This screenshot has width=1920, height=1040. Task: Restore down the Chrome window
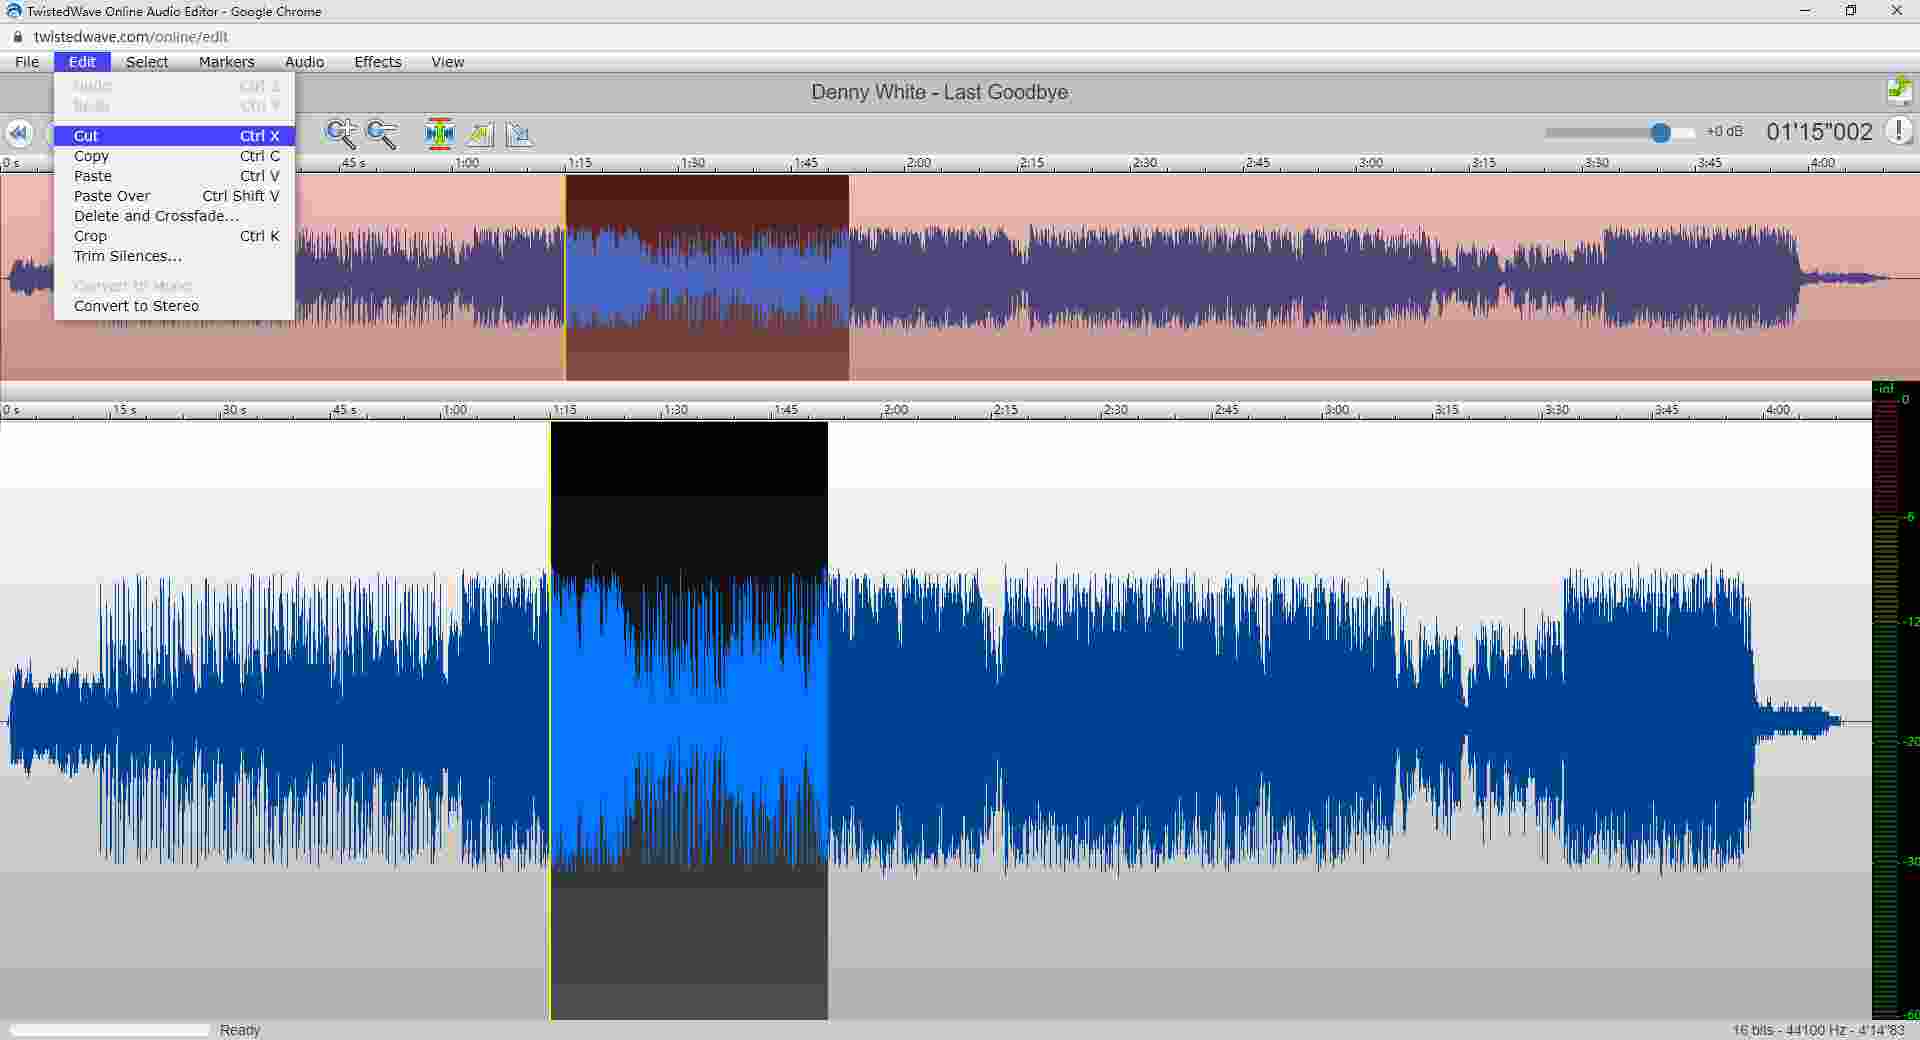(1851, 11)
